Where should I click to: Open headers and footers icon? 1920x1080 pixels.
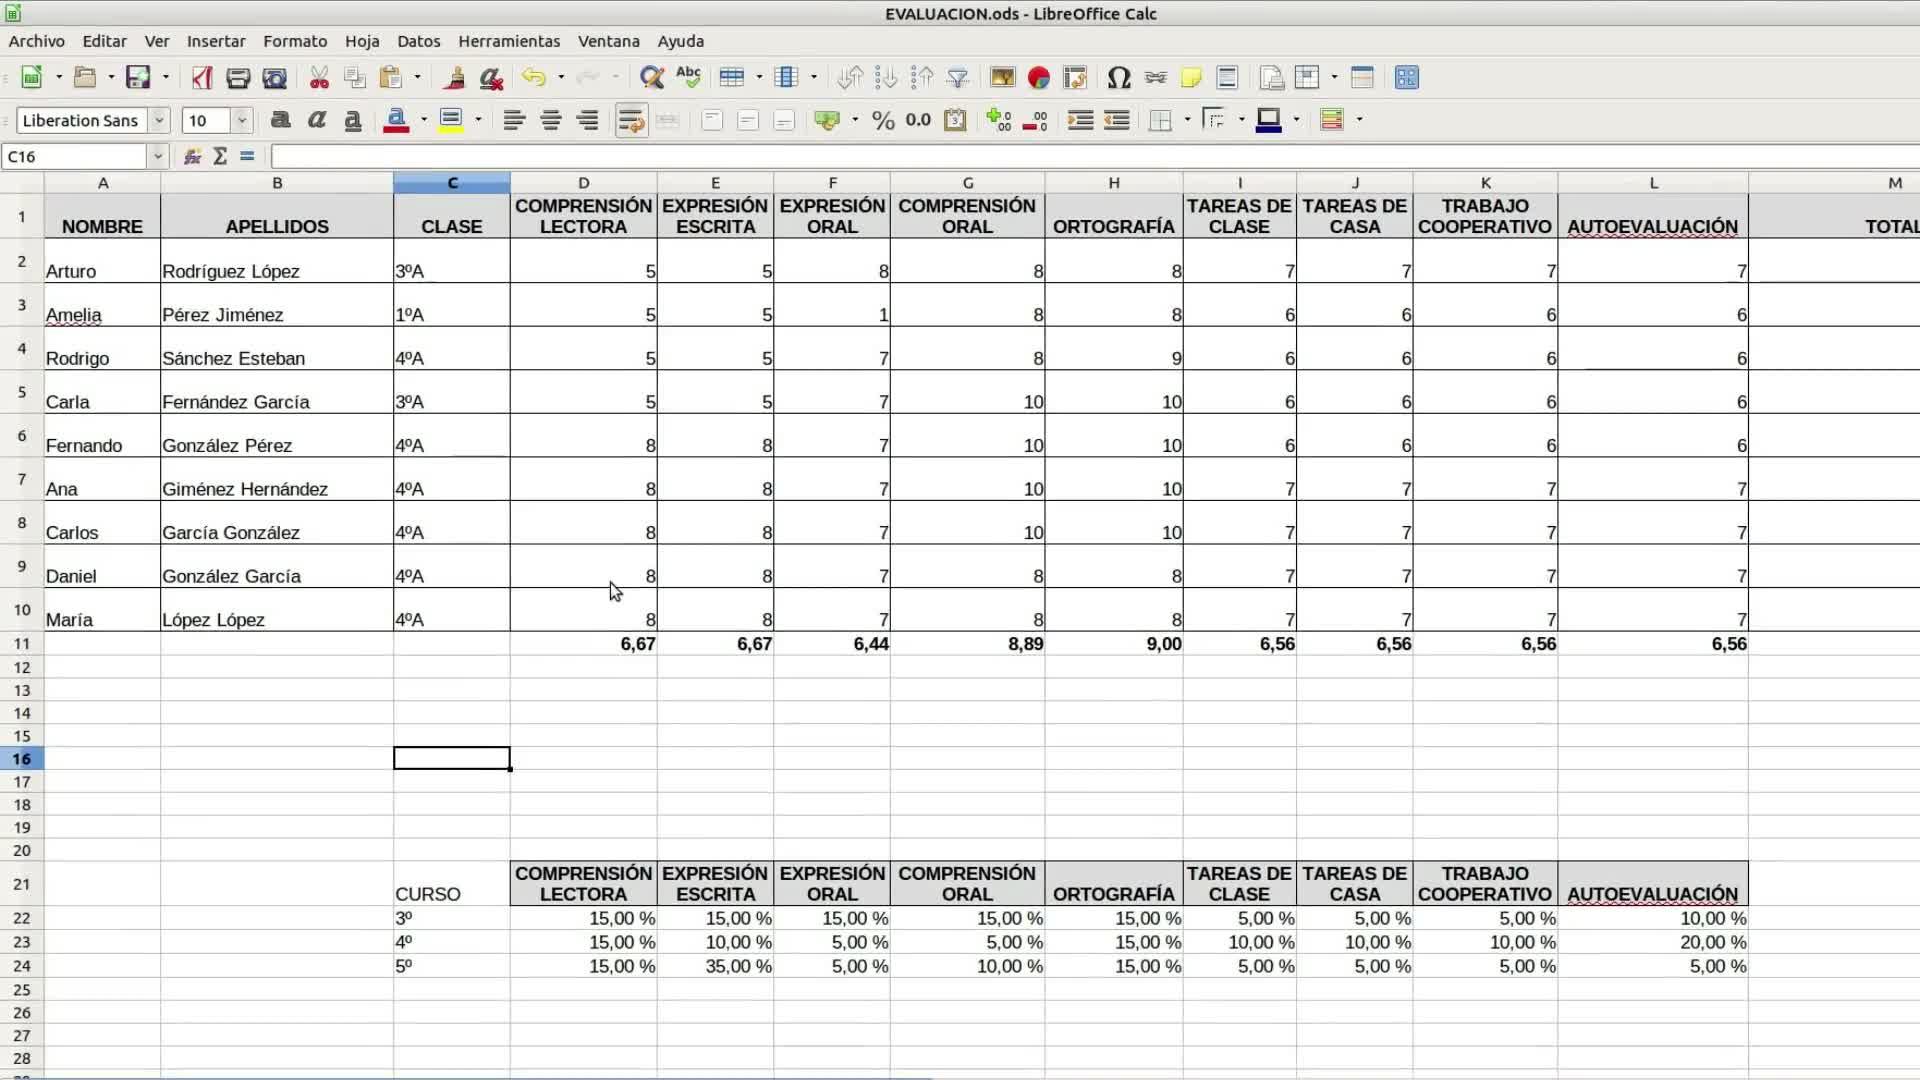1227,78
